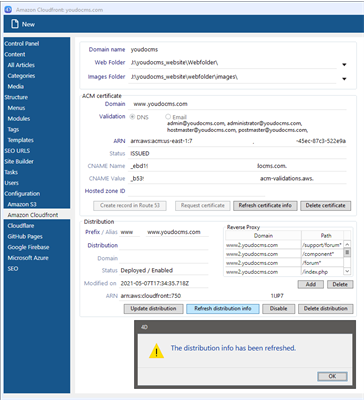Open Control Panel in sidebar
364x400 pixels.
[22, 44]
